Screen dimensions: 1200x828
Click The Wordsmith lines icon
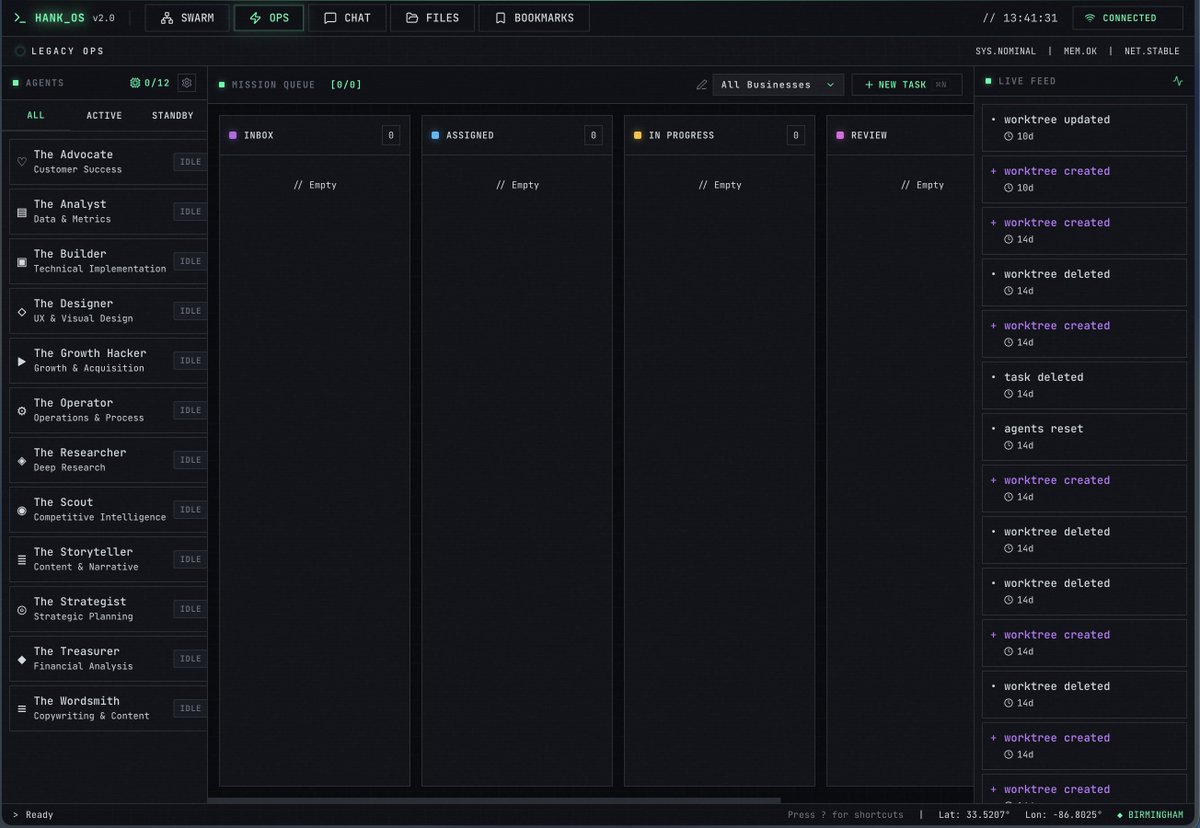click(22, 709)
